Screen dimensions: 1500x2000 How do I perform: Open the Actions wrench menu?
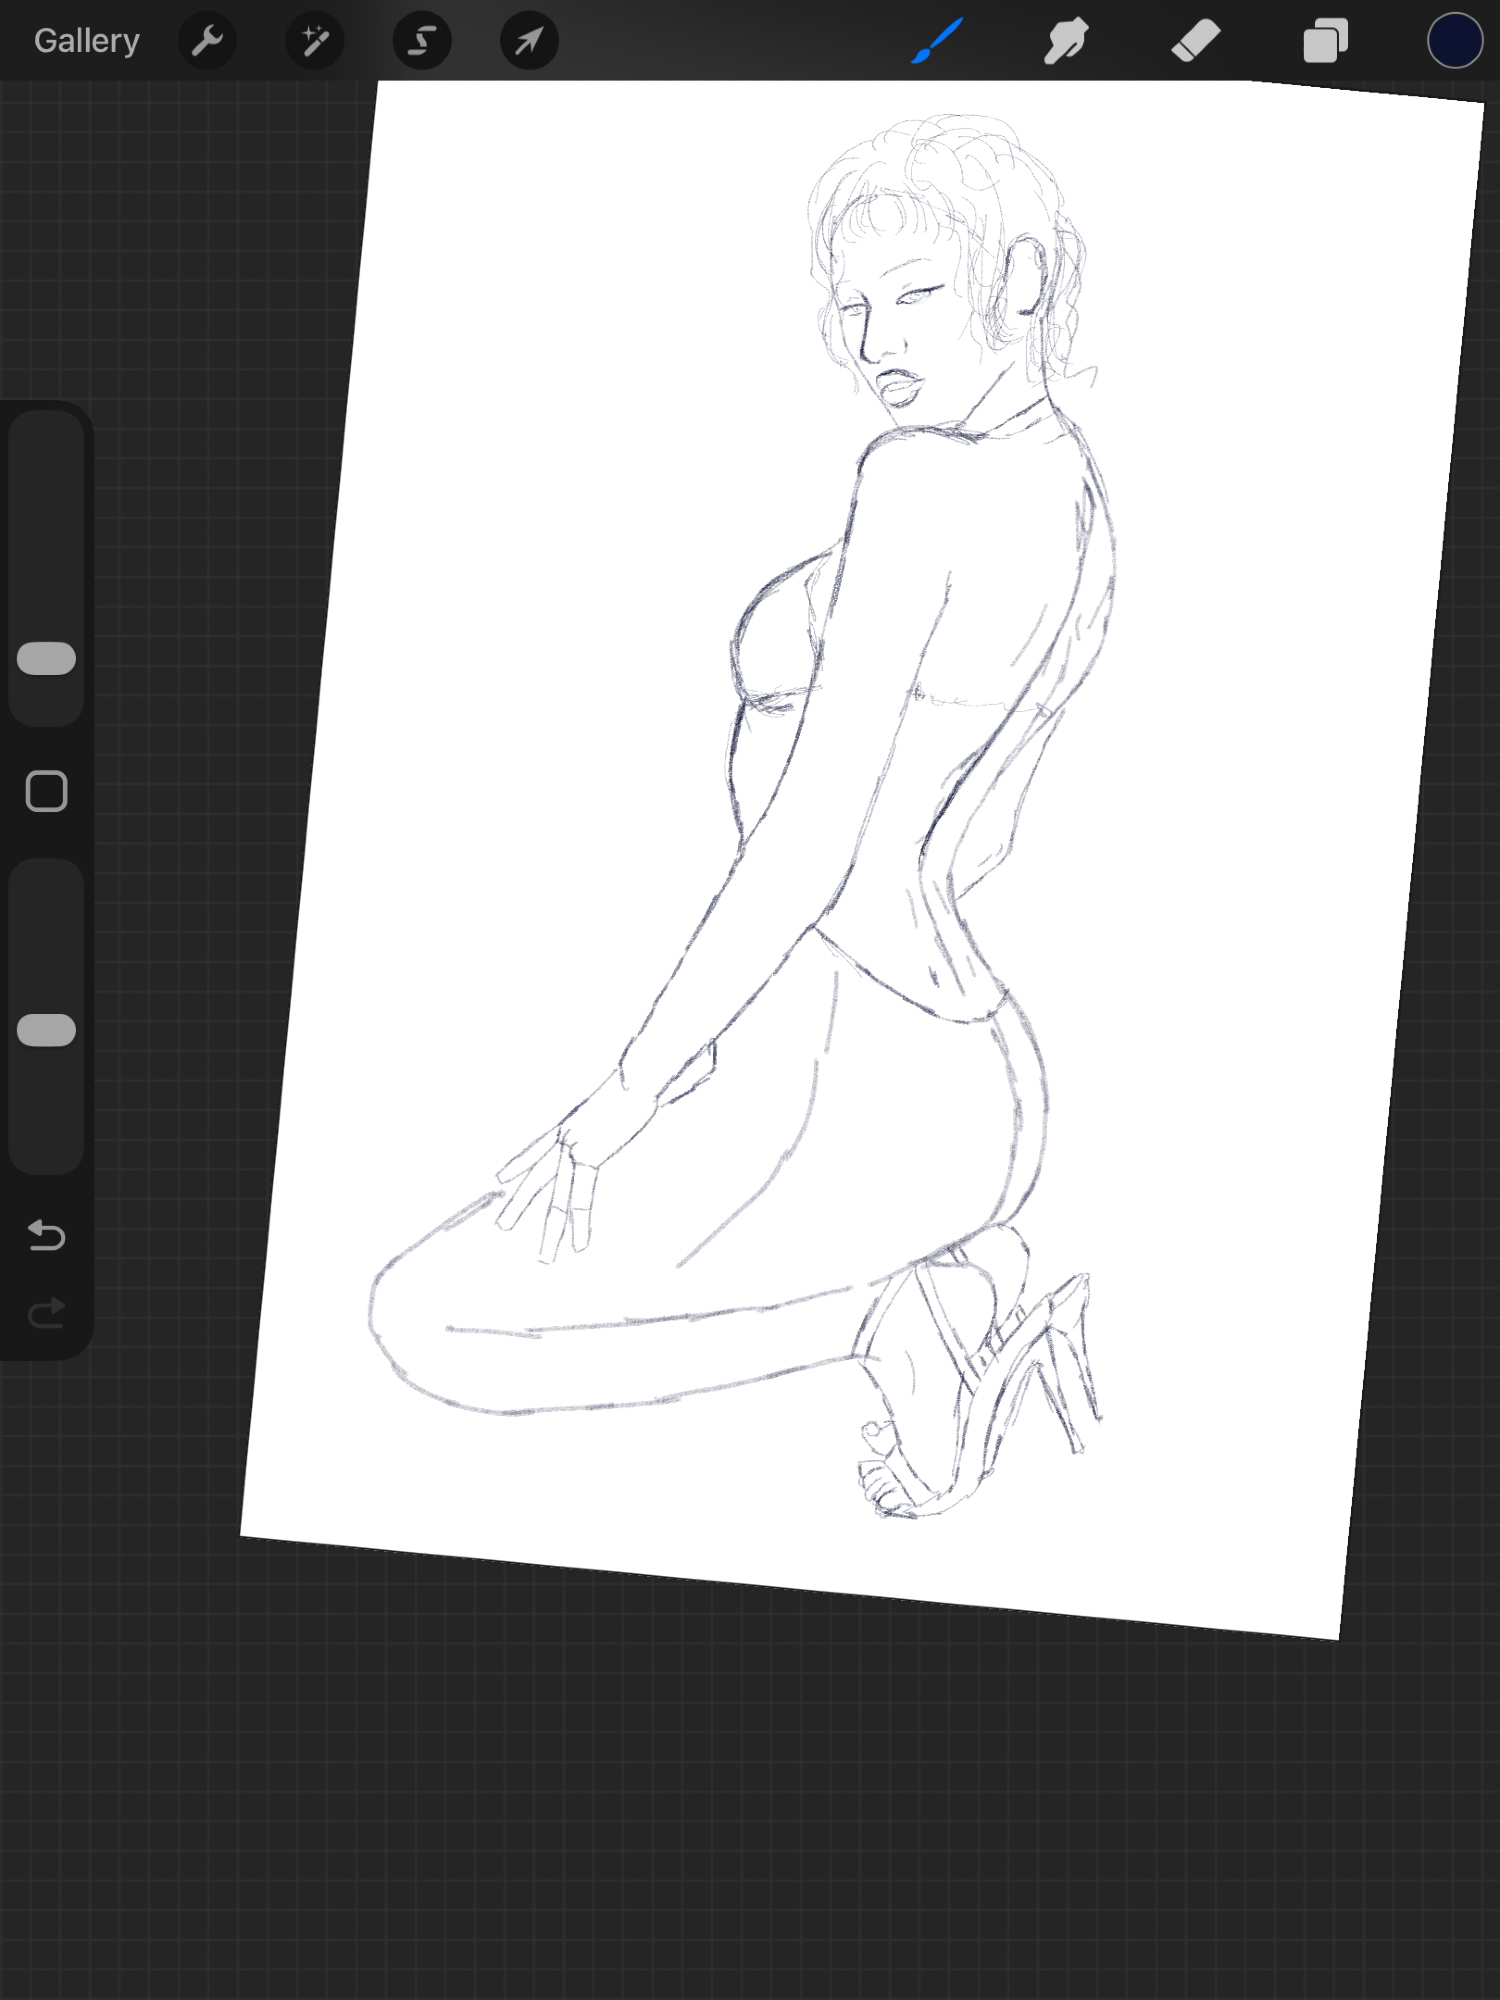pyautogui.click(x=207, y=41)
